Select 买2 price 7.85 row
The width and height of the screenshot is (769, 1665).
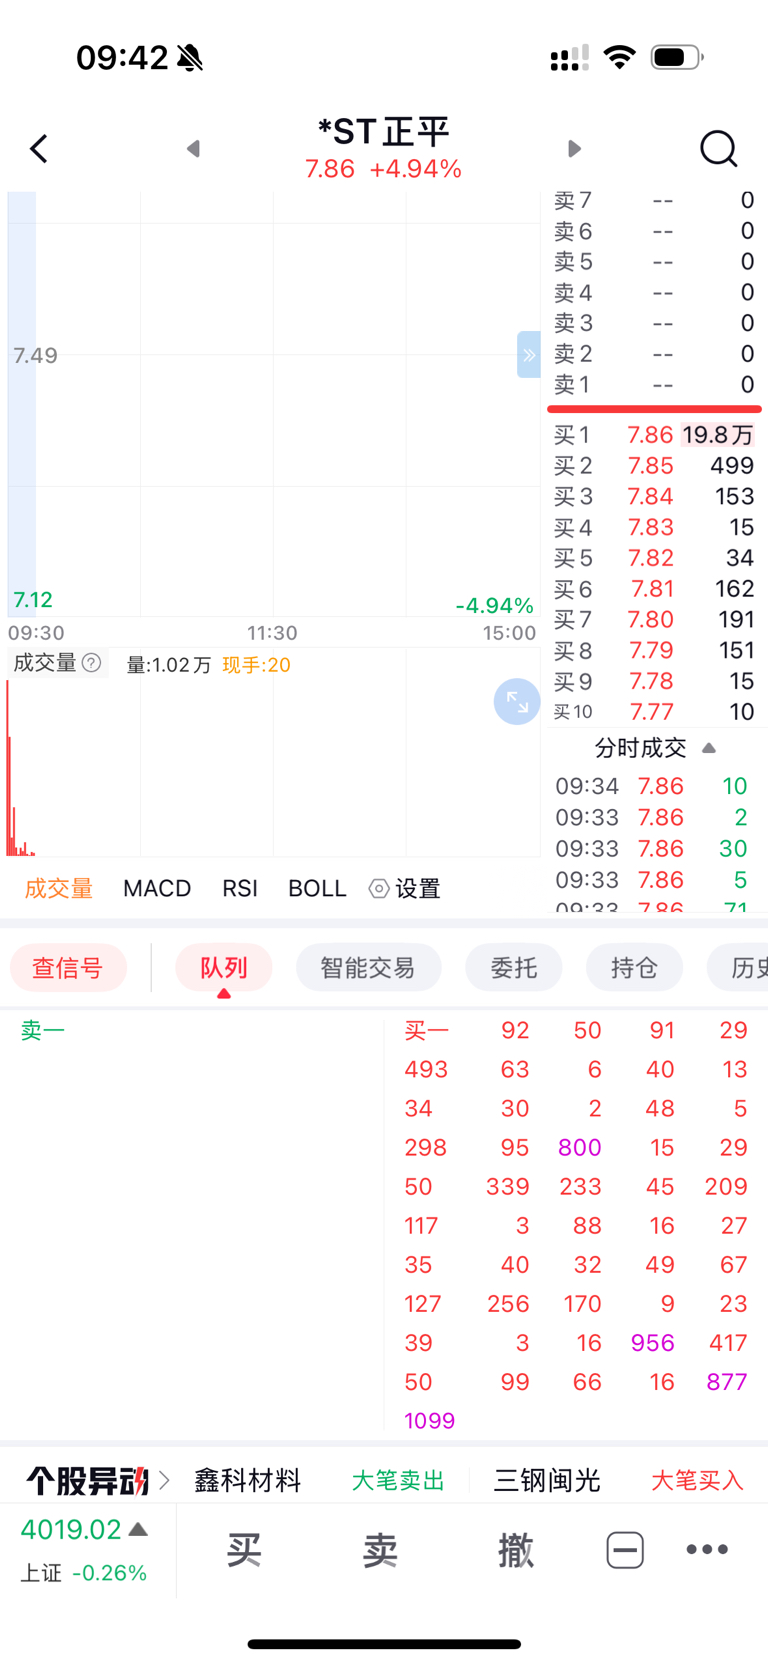pos(654,466)
